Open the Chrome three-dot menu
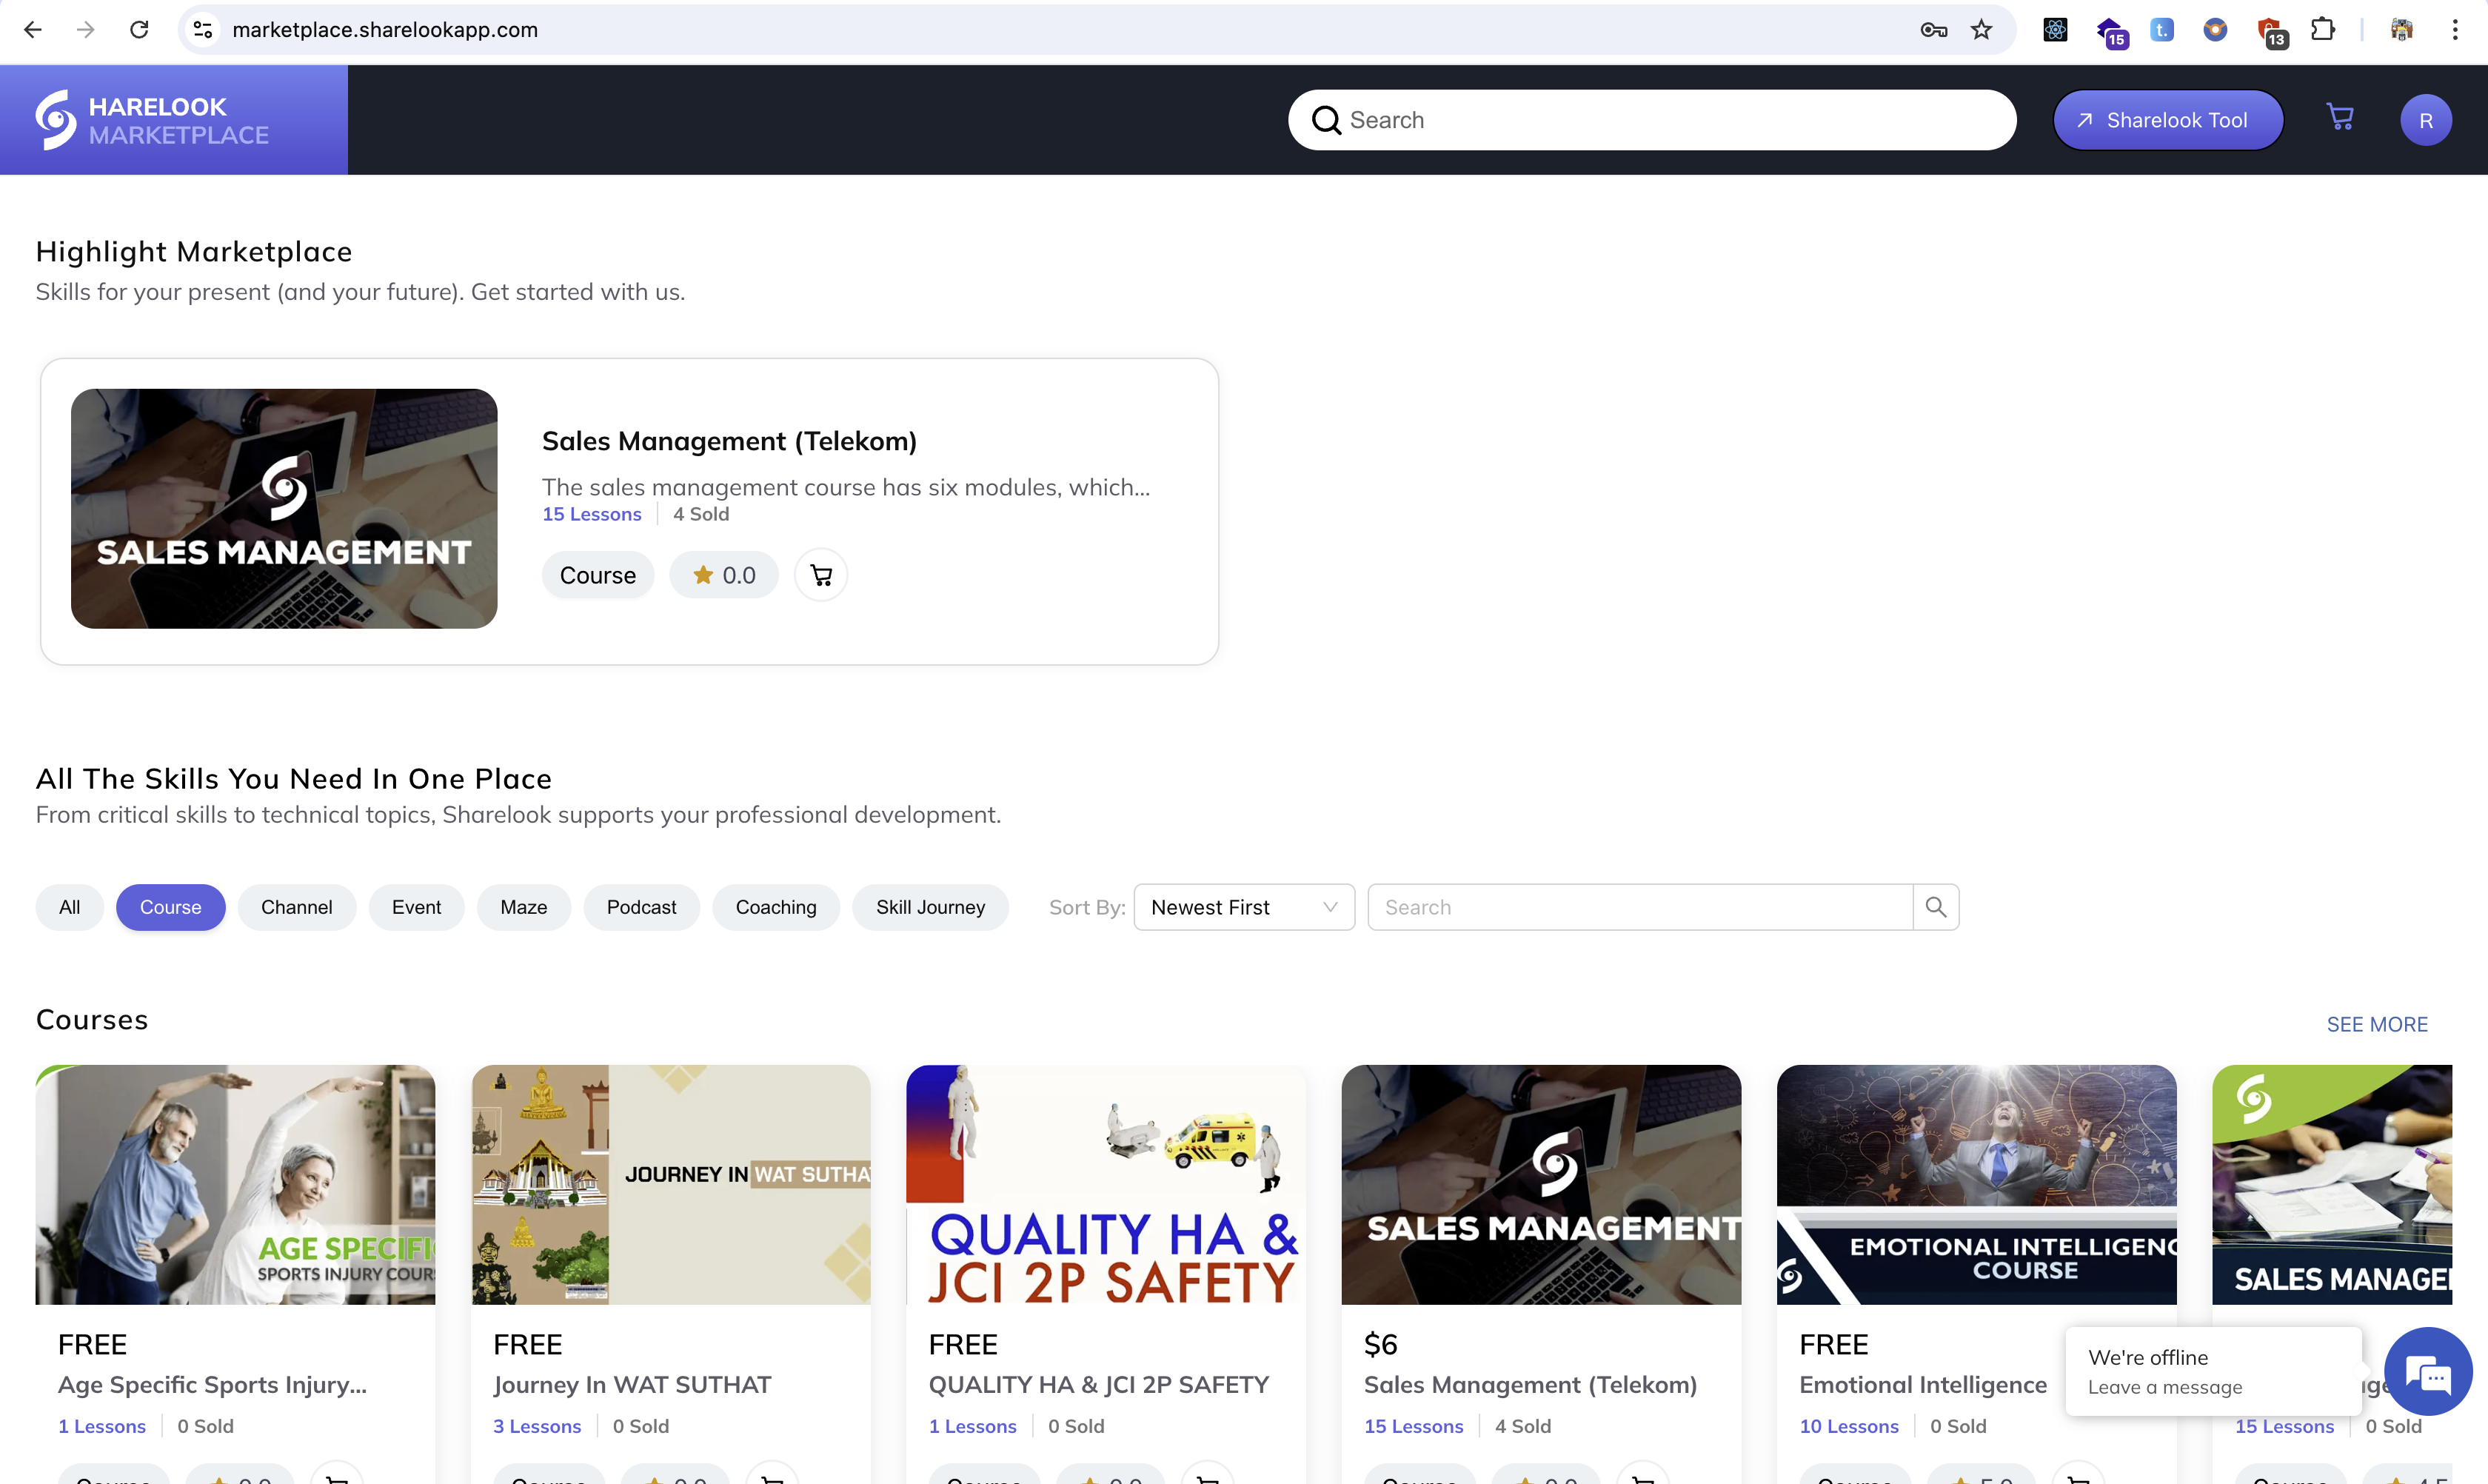 tap(2455, 30)
